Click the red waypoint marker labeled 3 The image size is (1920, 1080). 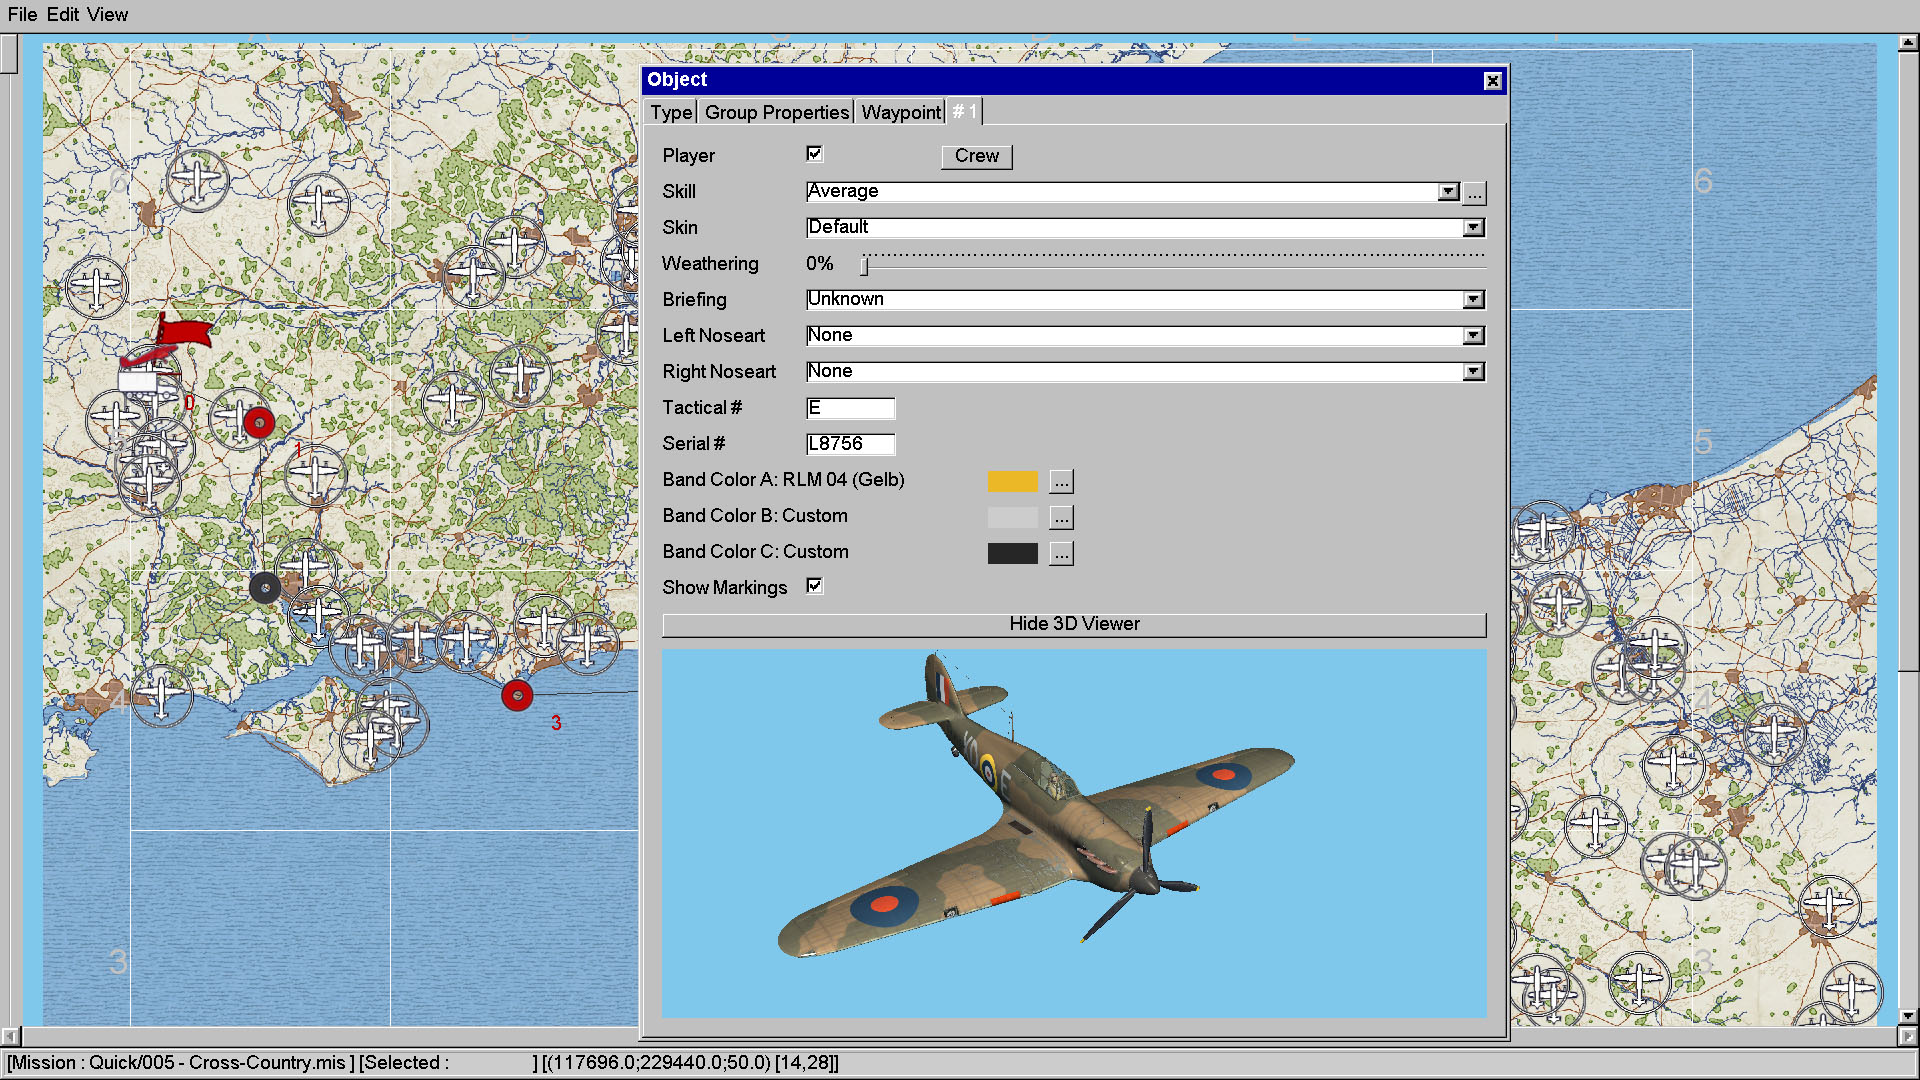517,695
